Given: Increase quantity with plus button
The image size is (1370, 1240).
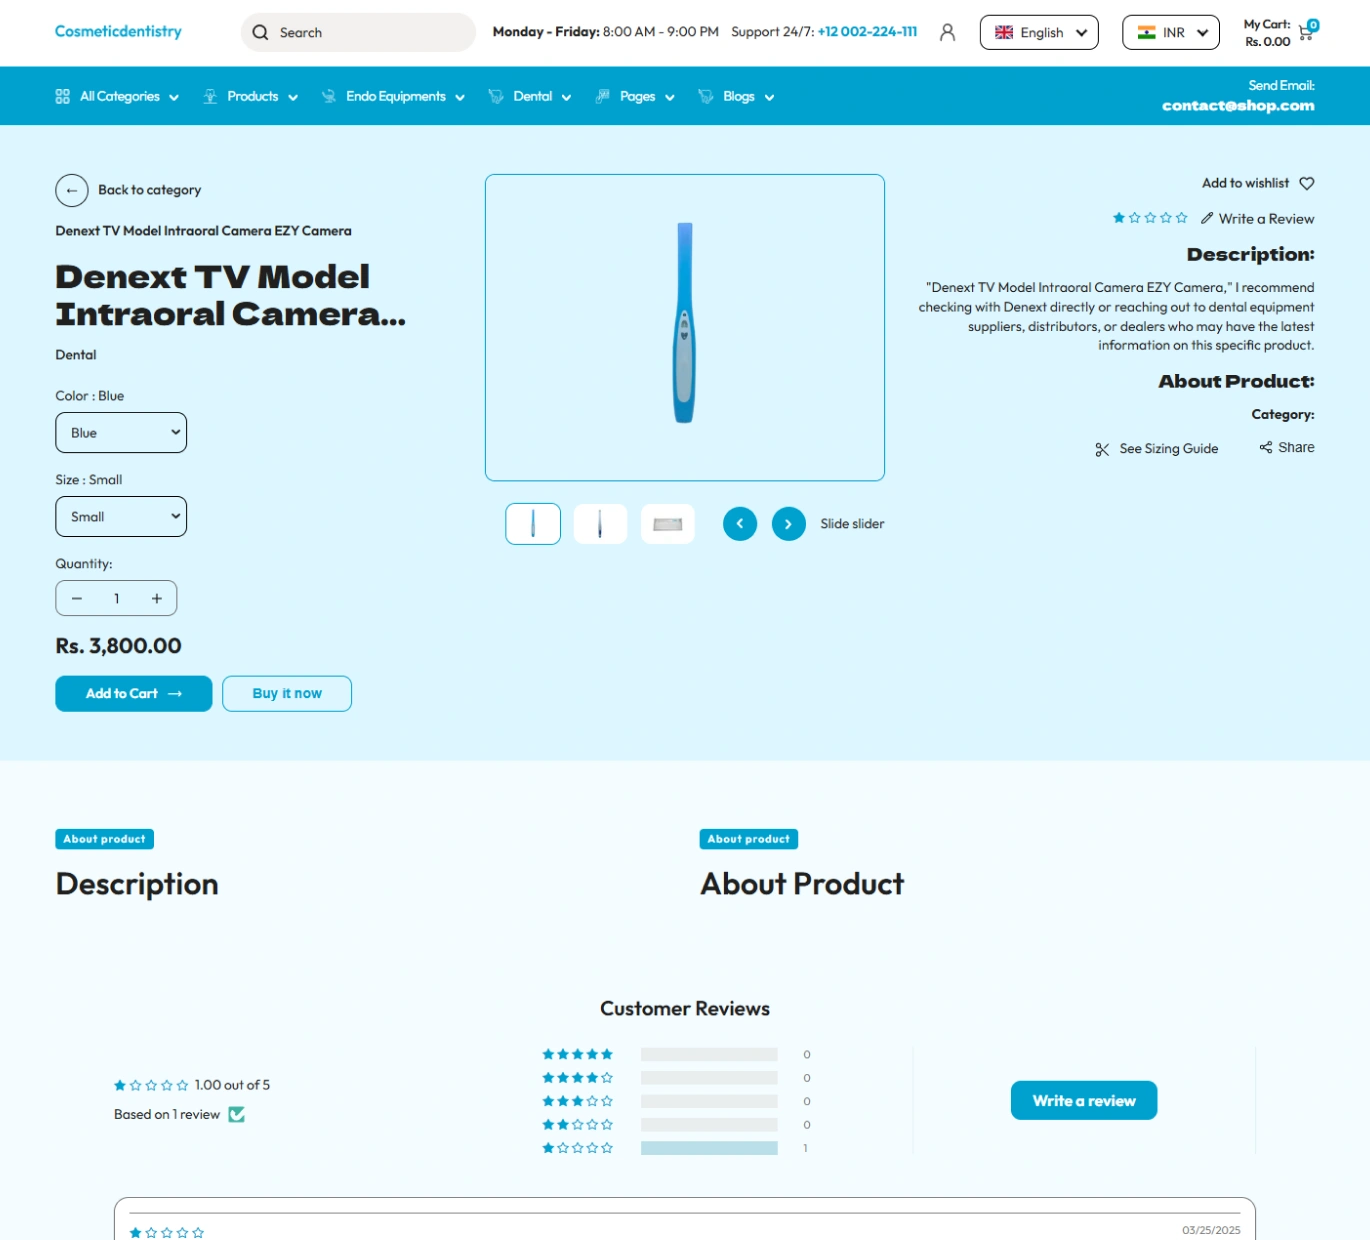Looking at the screenshot, I should click(156, 598).
